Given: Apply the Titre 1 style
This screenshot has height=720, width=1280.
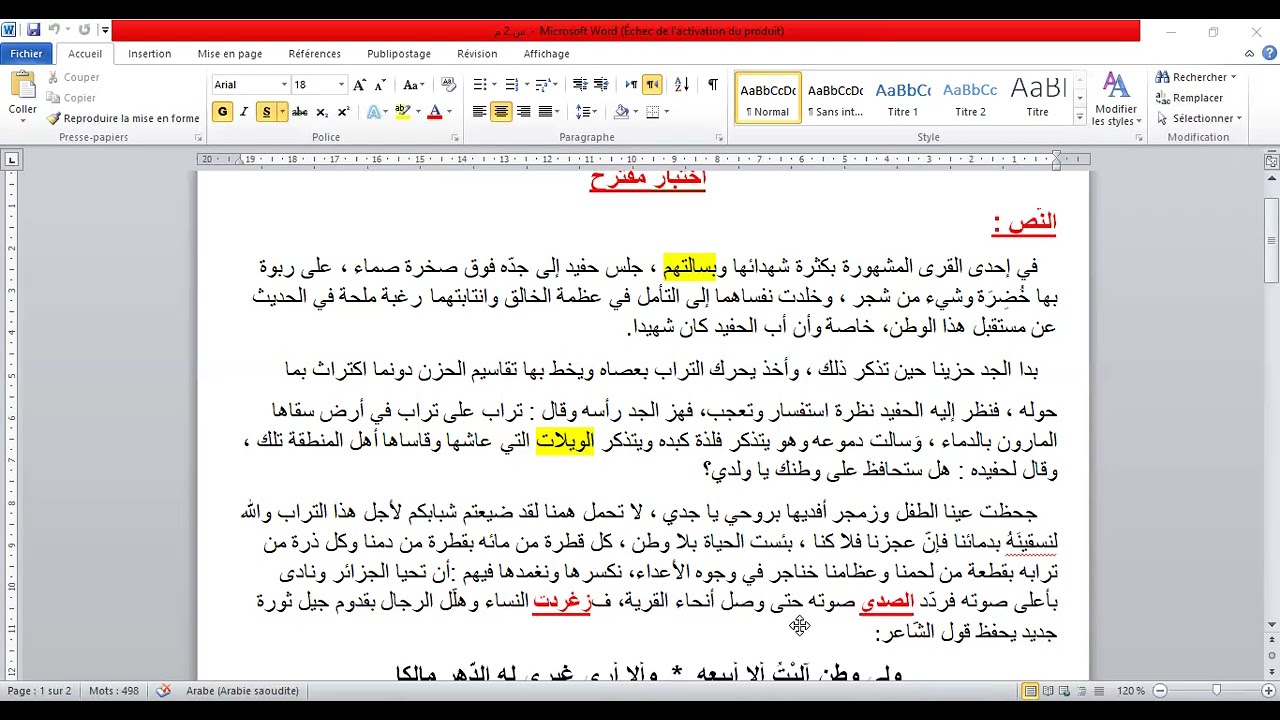Looking at the screenshot, I should 903,98.
